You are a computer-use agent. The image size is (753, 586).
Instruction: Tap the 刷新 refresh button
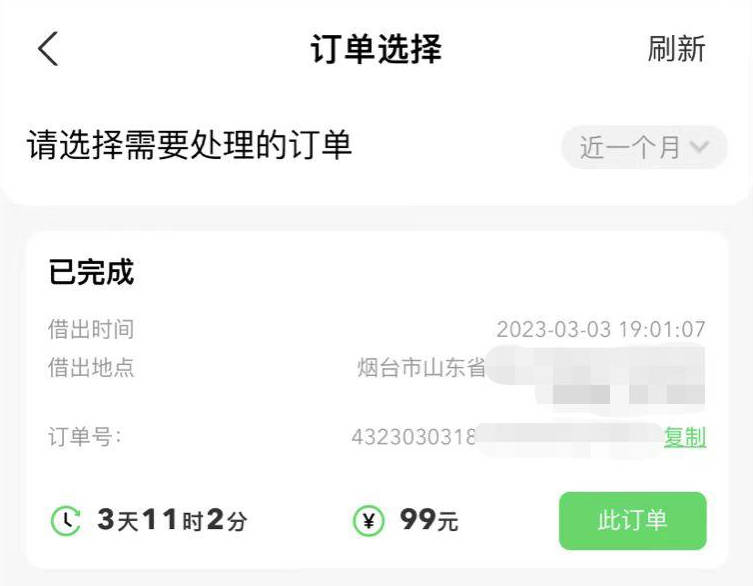point(676,49)
